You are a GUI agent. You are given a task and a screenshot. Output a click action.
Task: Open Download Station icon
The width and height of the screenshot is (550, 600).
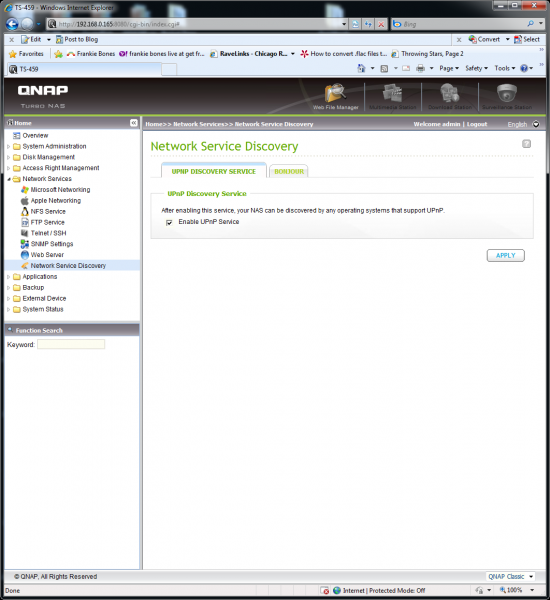(450, 97)
